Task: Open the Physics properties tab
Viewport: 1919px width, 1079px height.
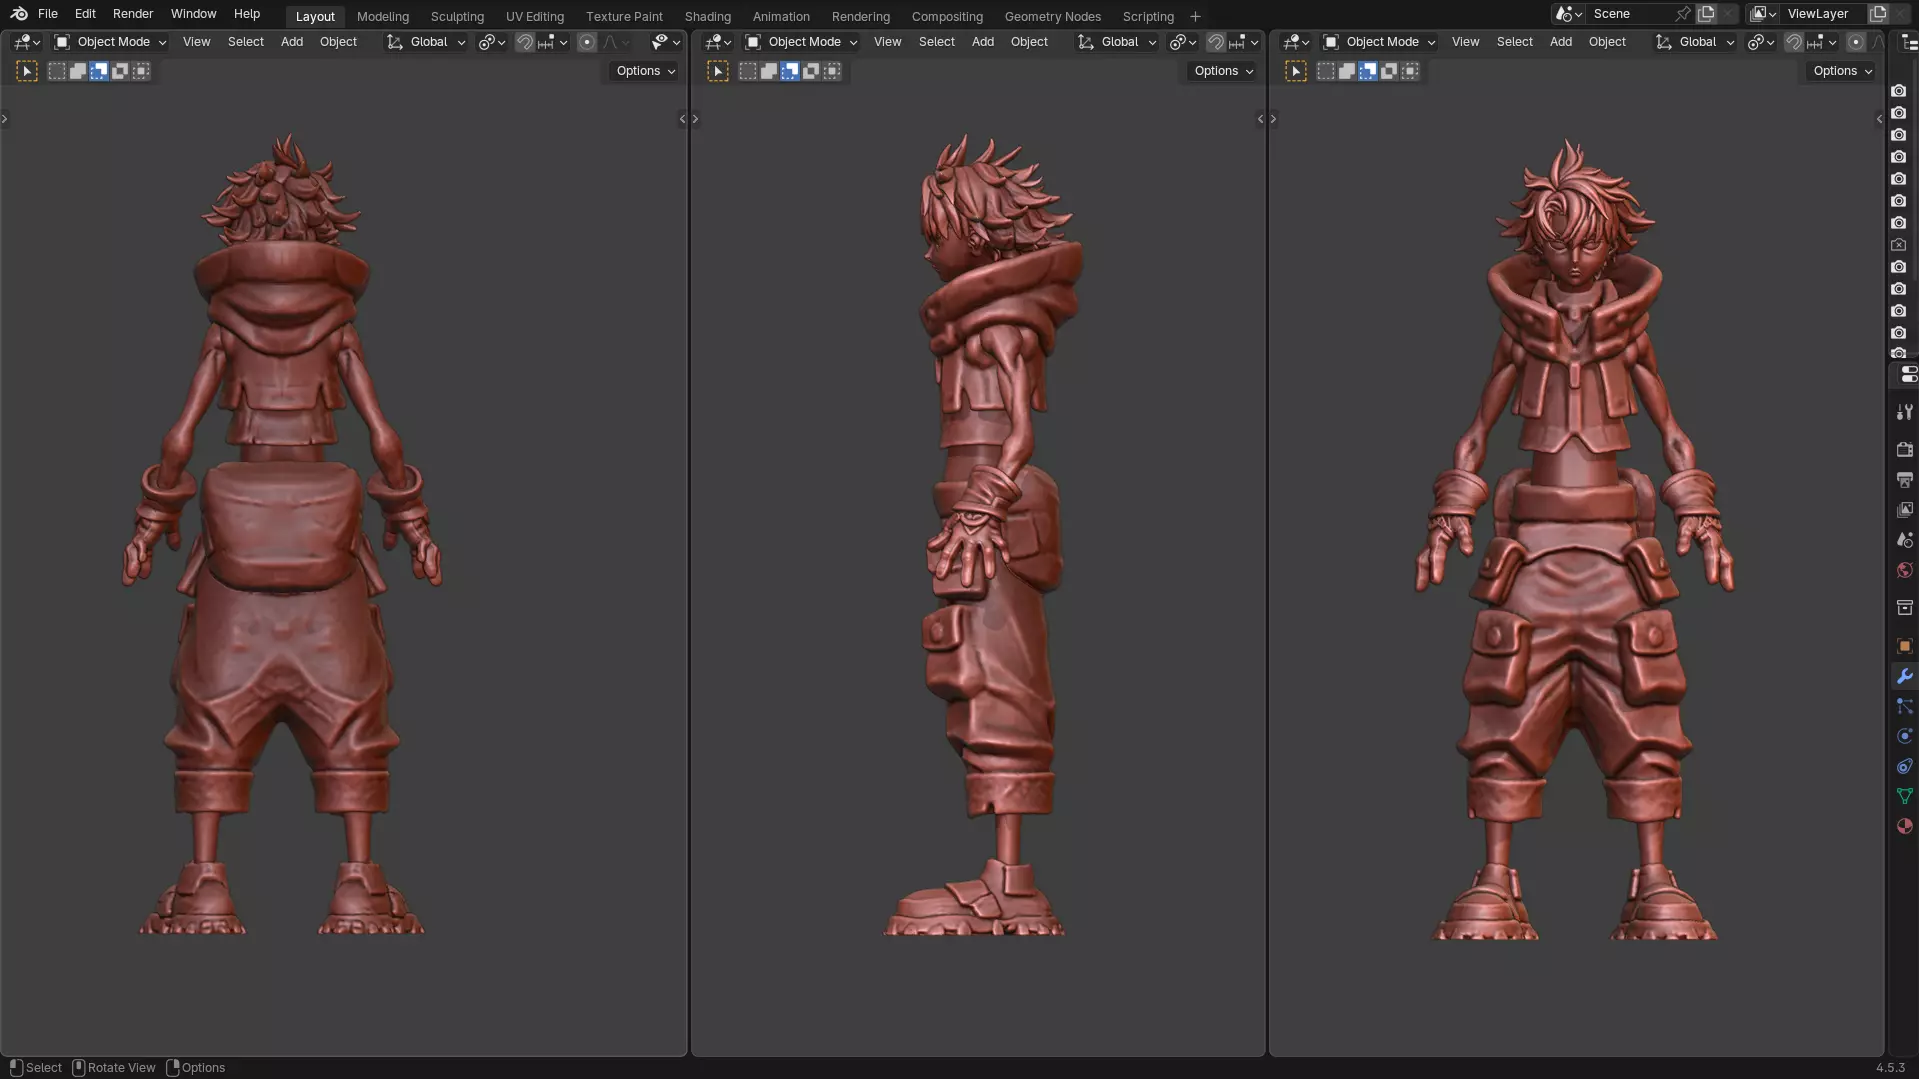Action: [x=1904, y=736]
